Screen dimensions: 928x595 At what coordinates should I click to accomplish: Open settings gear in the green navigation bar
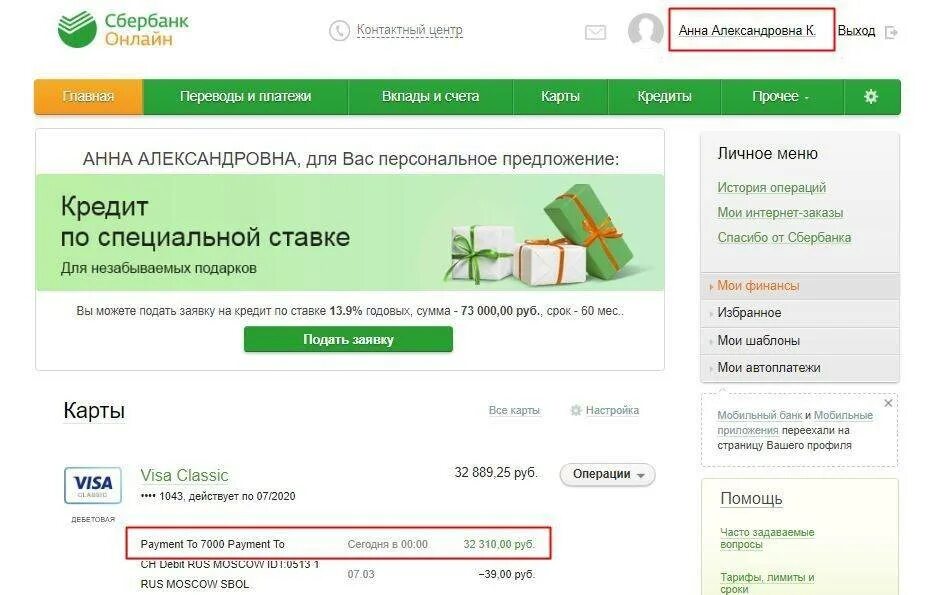coord(871,97)
